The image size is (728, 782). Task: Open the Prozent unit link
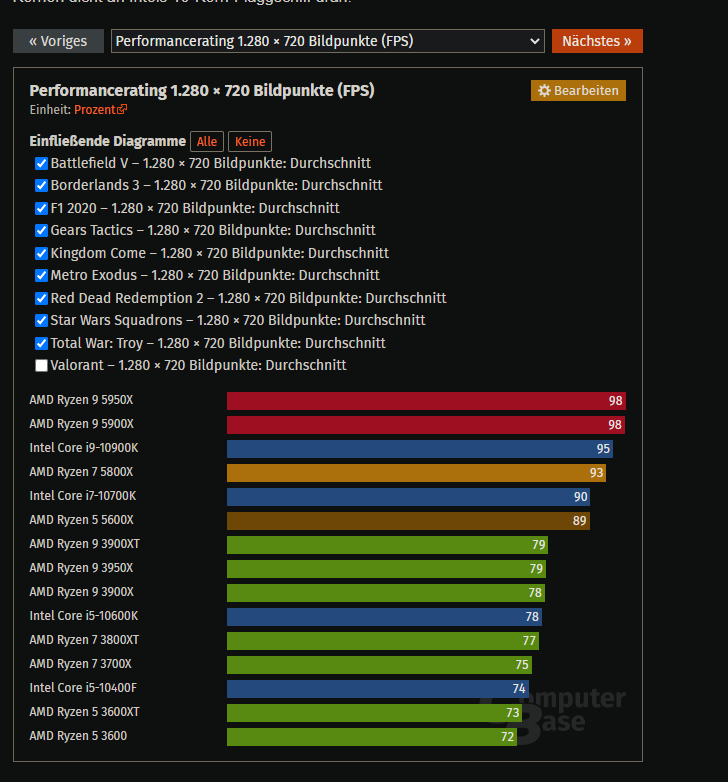coord(95,109)
